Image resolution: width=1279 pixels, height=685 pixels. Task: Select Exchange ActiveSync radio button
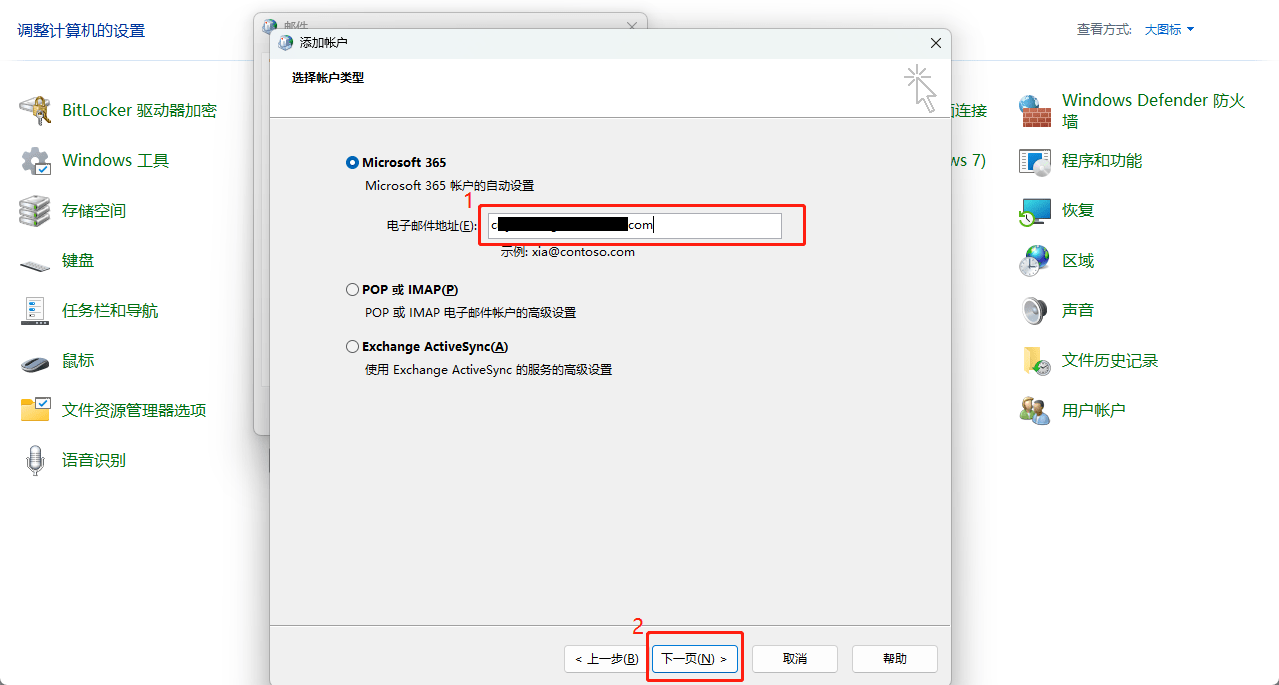pos(352,347)
